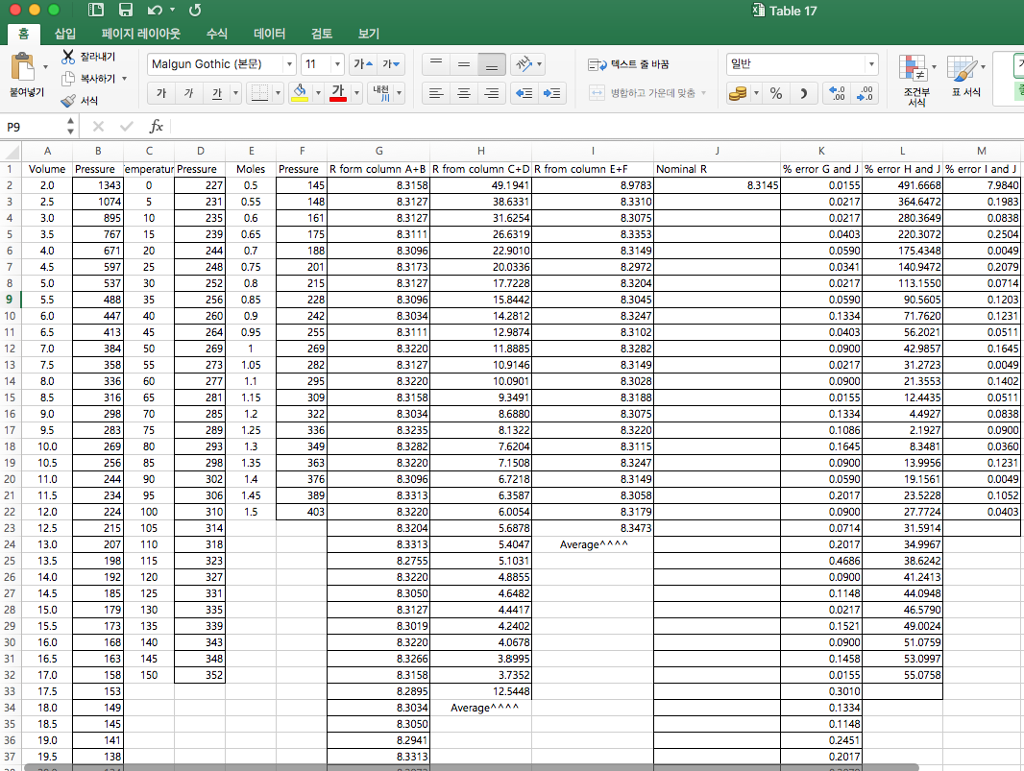Select cell J2 with 8.3145
The height and width of the screenshot is (771, 1024).
click(x=717, y=185)
